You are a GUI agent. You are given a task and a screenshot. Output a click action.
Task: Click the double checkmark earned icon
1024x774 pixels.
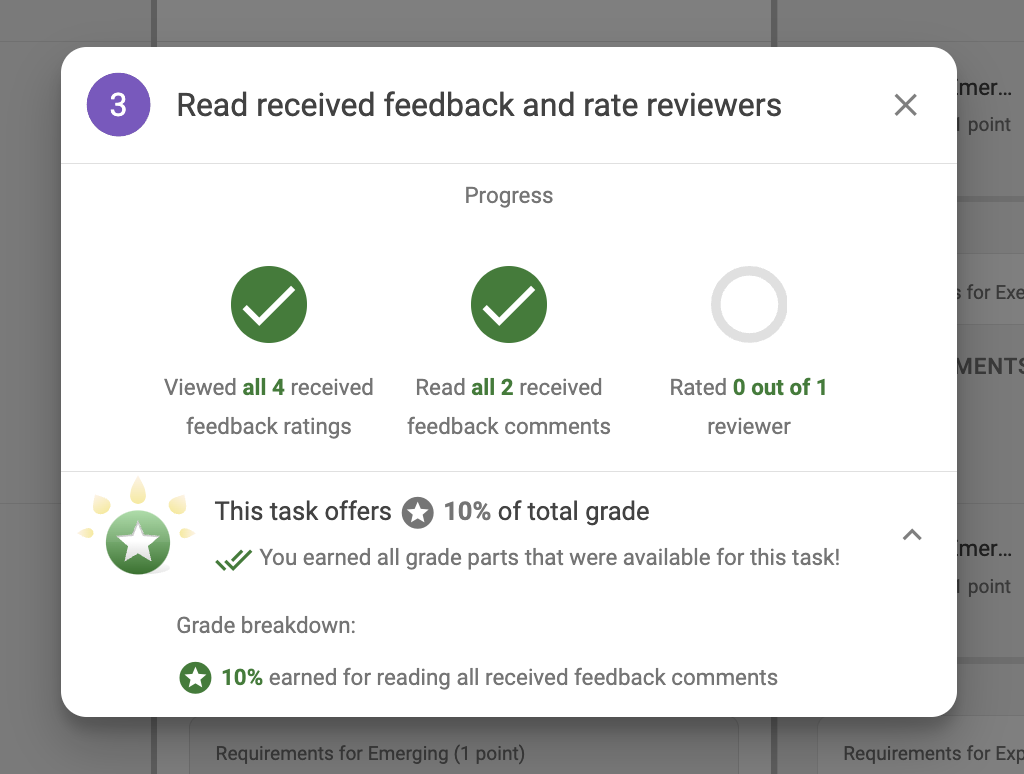point(233,560)
